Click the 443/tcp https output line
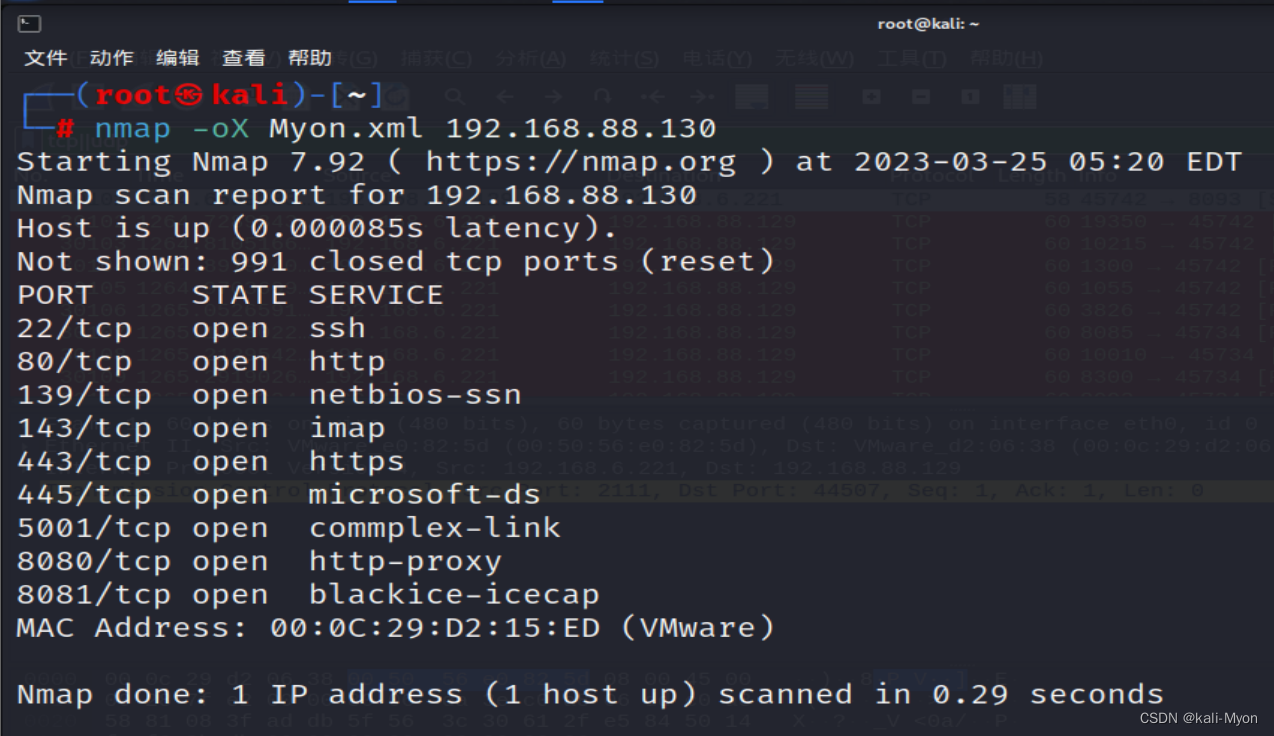Screen dimensions: 1274x736 pyautogui.click(x=210, y=462)
